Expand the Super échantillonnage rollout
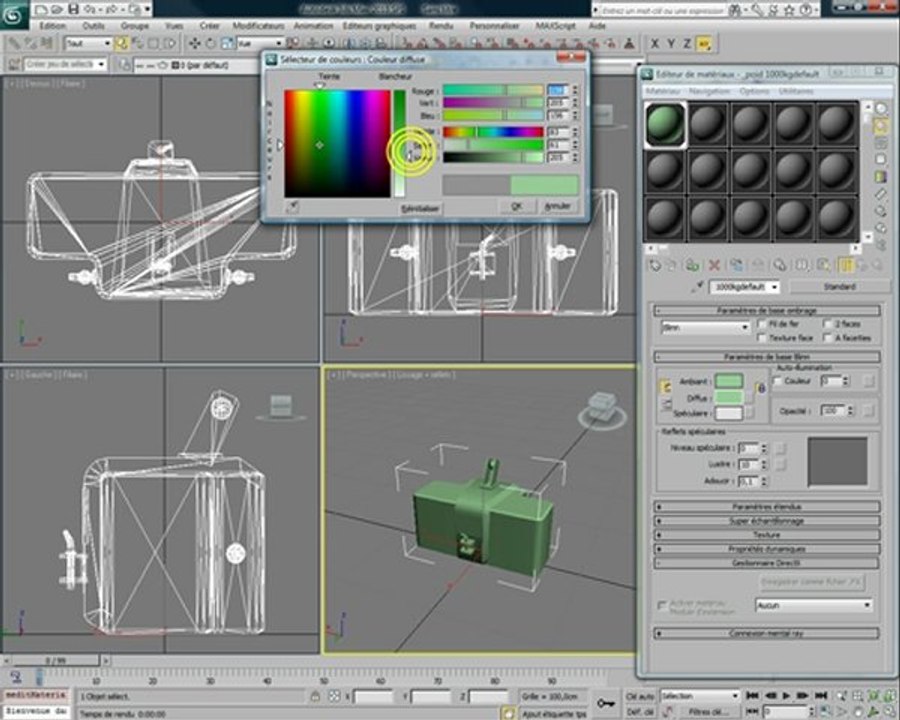900x720 pixels. point(766,521)
